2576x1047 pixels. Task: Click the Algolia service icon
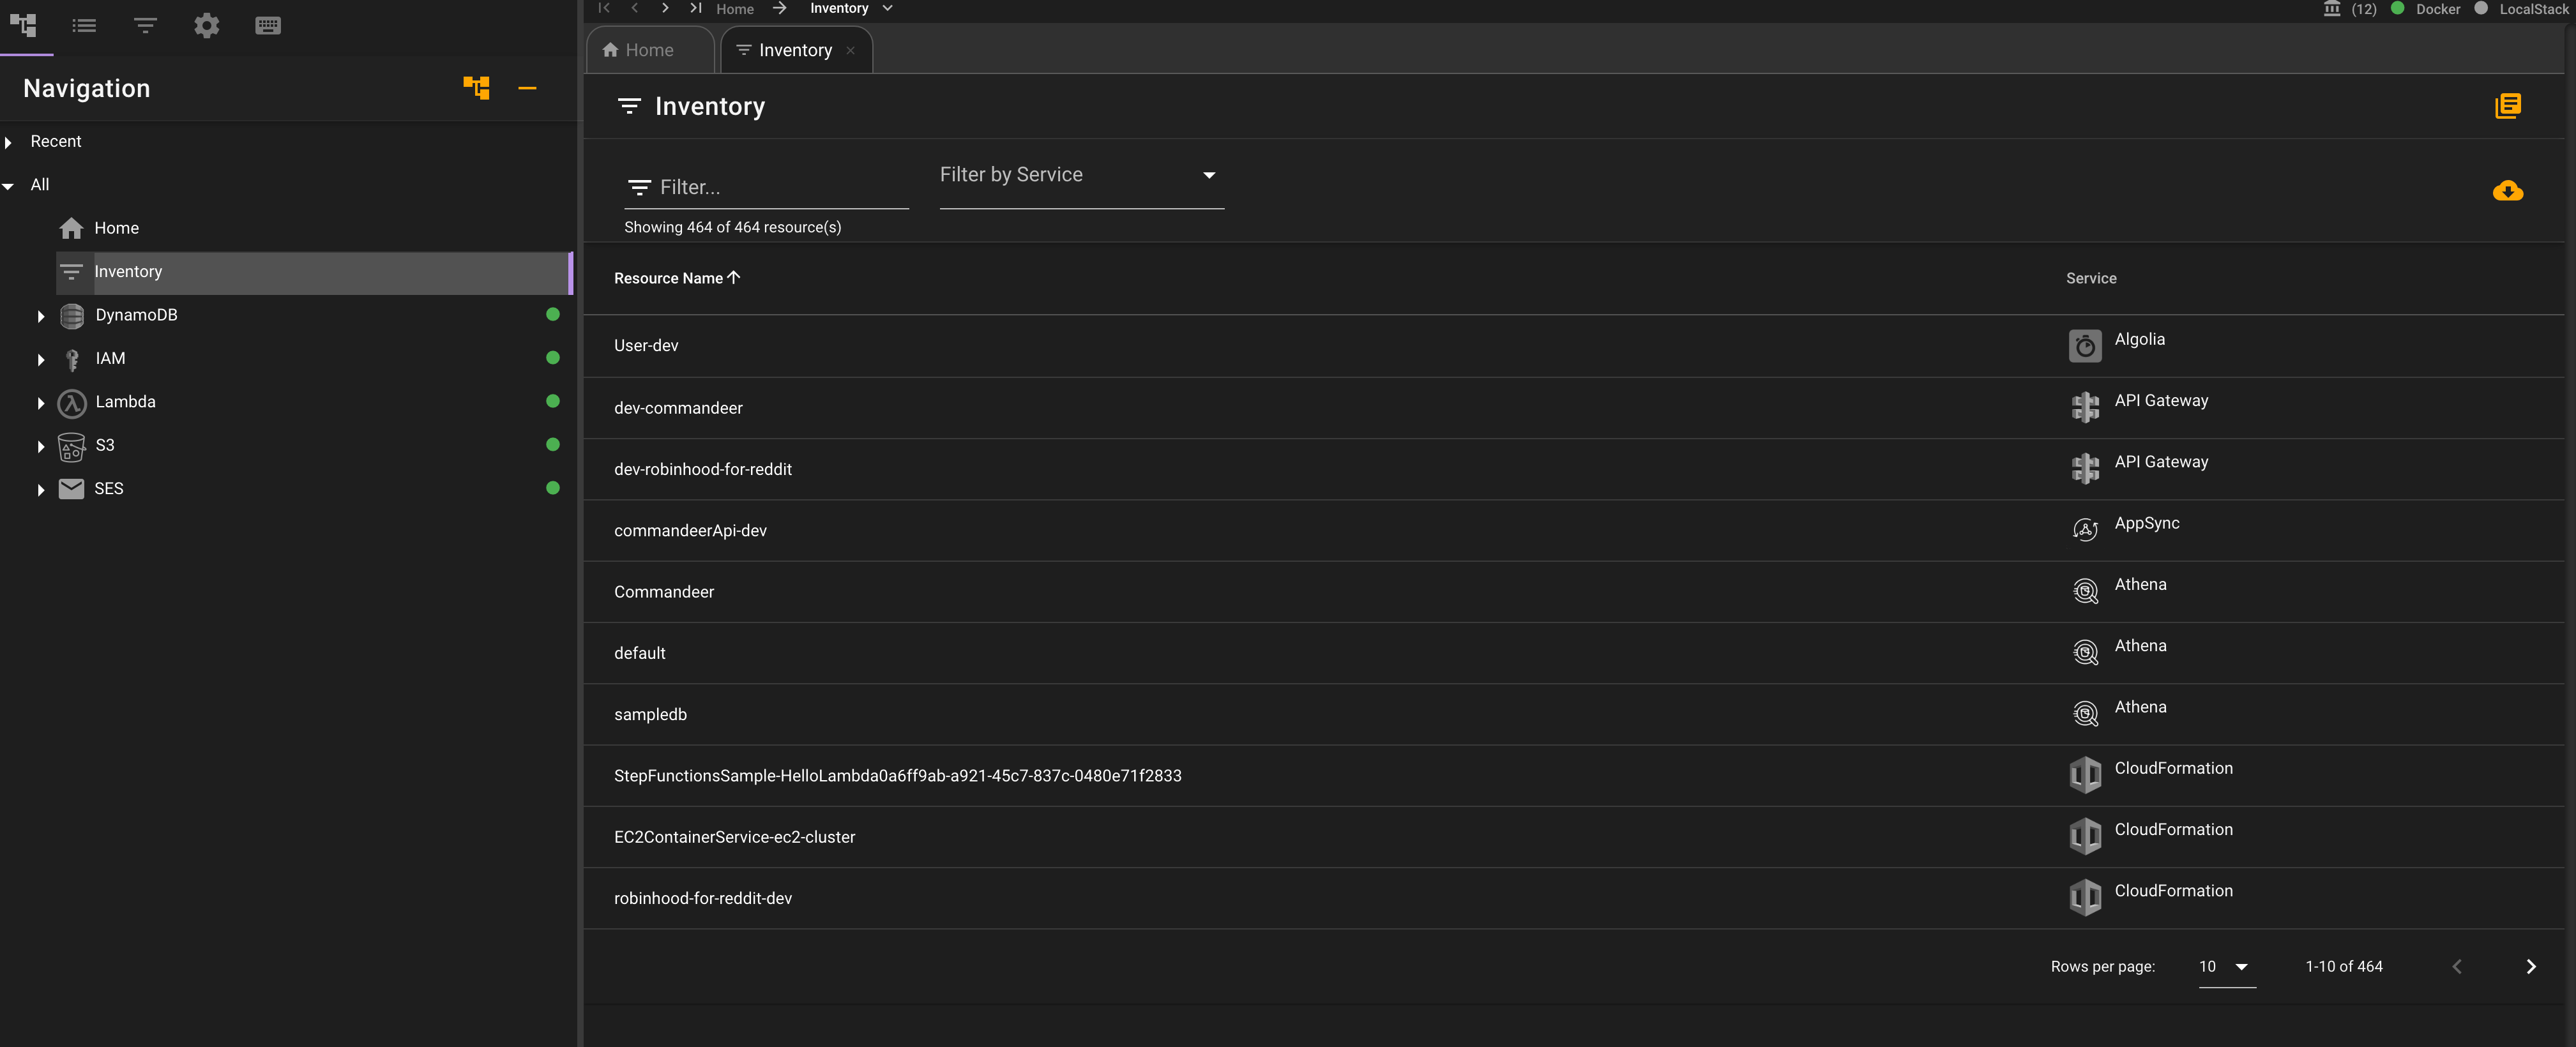click(2085, 346)
